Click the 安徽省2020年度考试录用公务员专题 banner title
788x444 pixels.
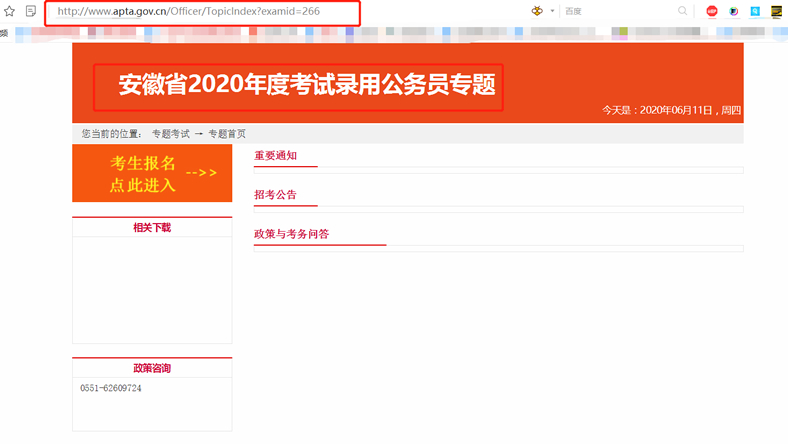click(x=307, y=84)
